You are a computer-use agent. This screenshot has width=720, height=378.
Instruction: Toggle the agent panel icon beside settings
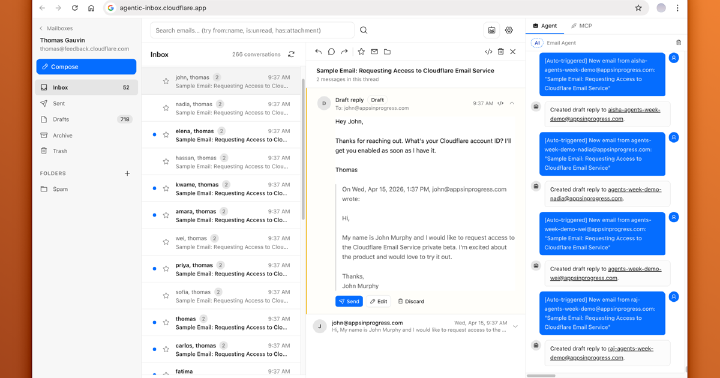pos(491,30)
